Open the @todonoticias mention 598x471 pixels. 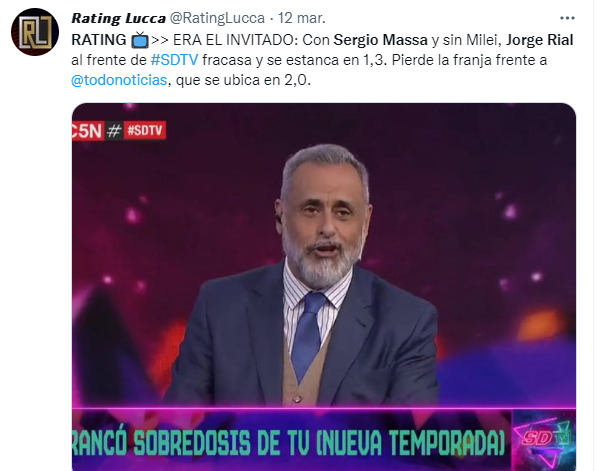click(x=119, y=80)
